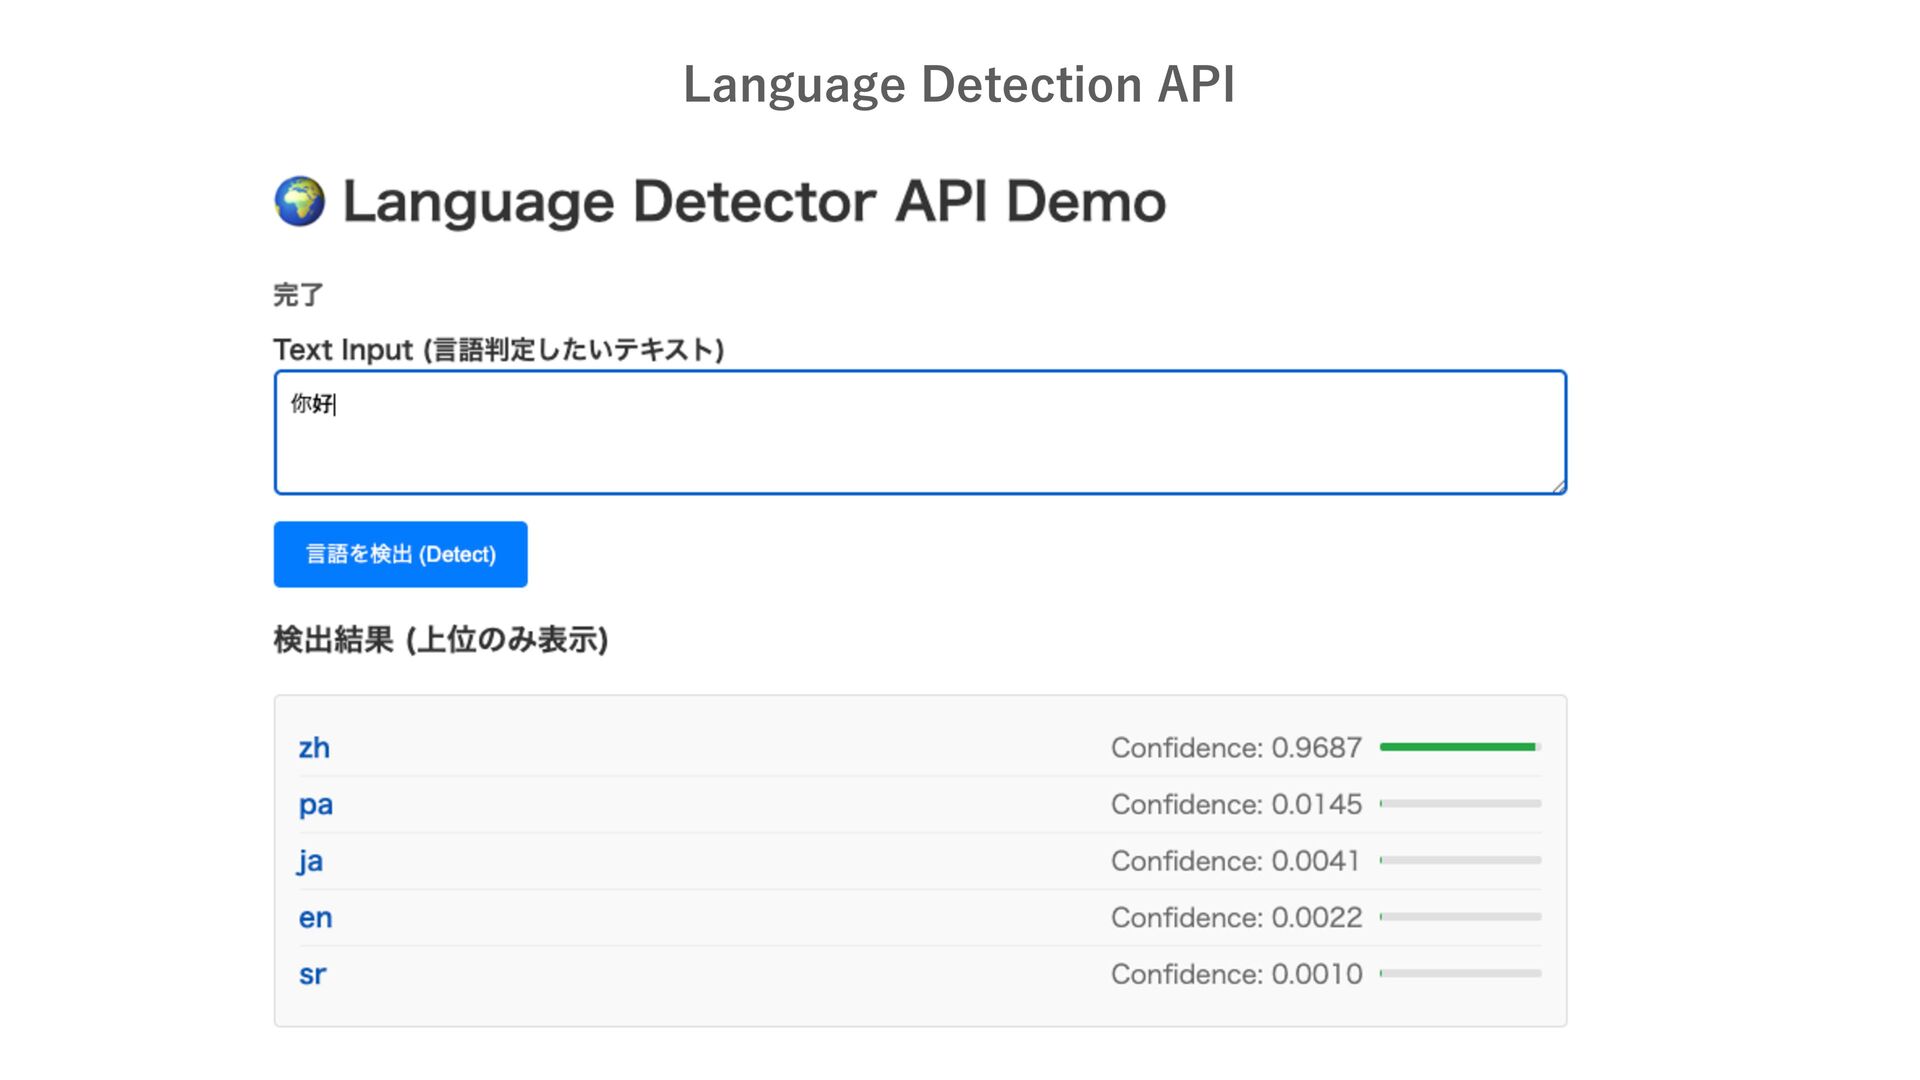This screenshot has height=1080, width=1920.
Task: Select the pa language result
Action: pyautogui.click(x=315, y=805)
